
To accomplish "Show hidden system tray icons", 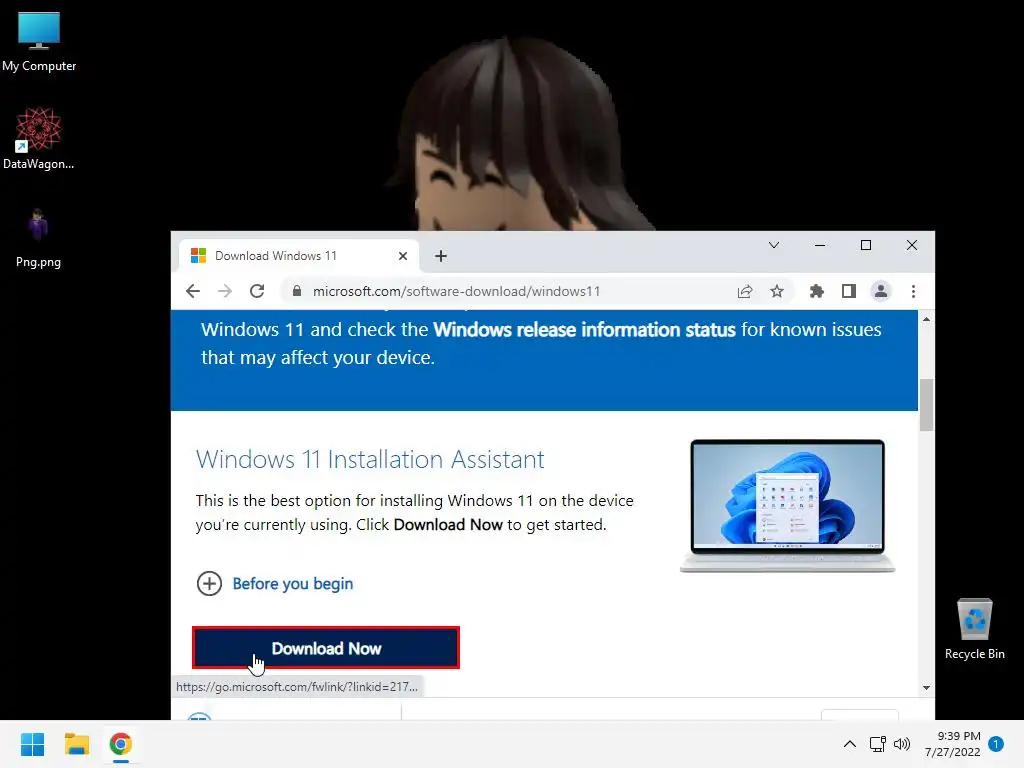I will 850,744.
